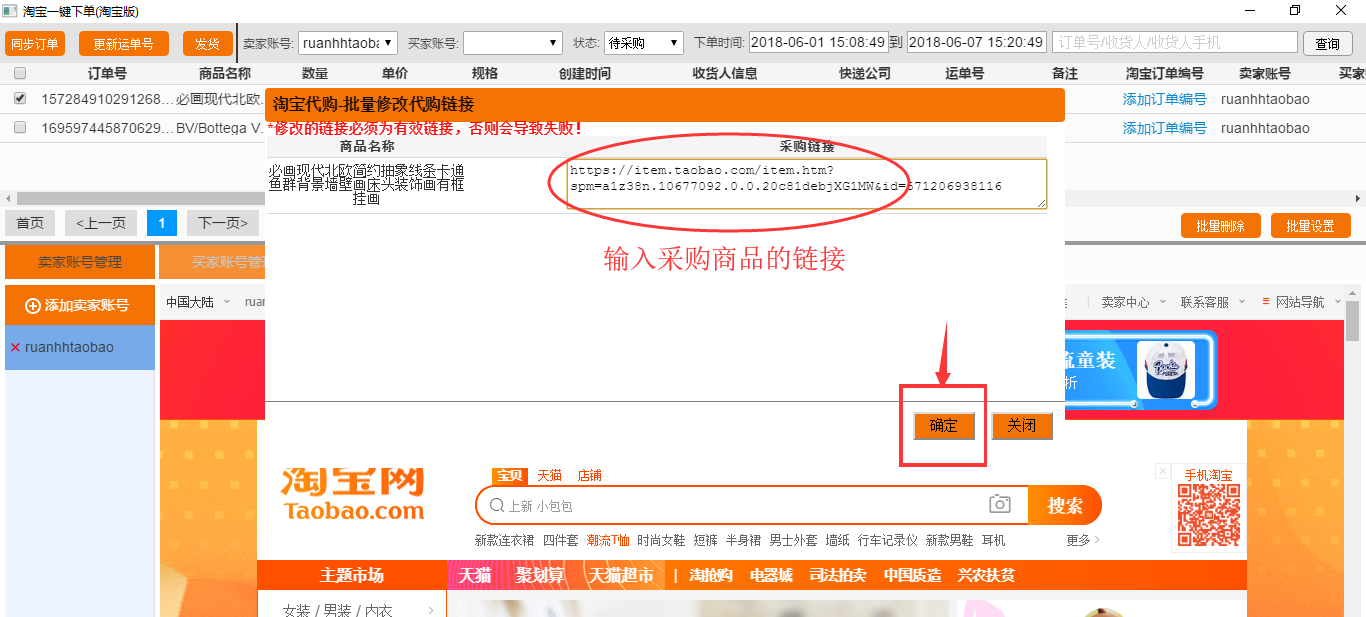1366x617 pixels.
Task: Toggle the select-all checkbox in table header
Action: (x=20, y=73)
